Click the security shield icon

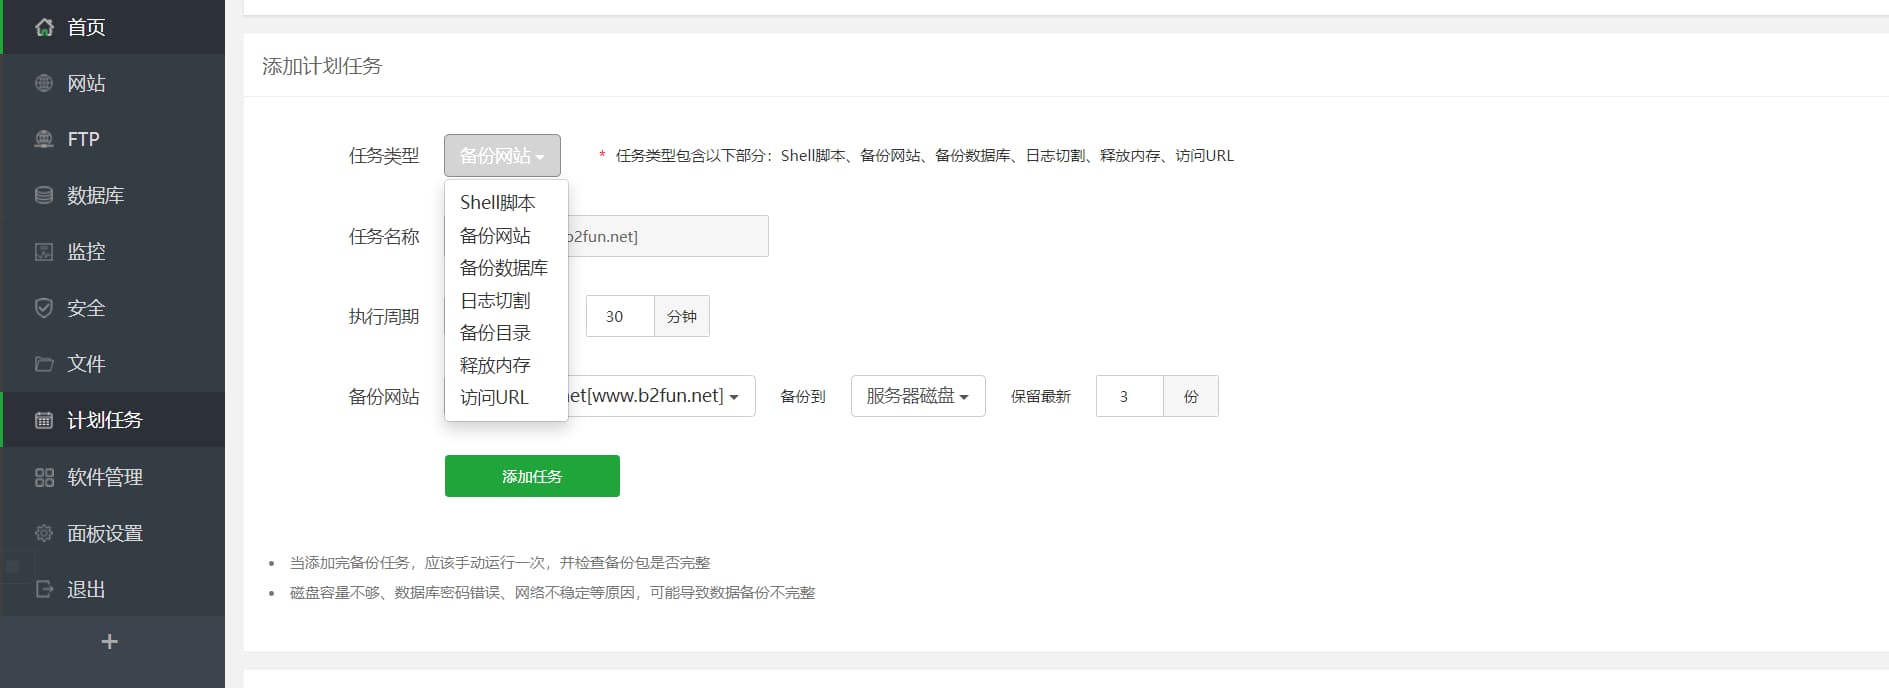pos(44,308)
